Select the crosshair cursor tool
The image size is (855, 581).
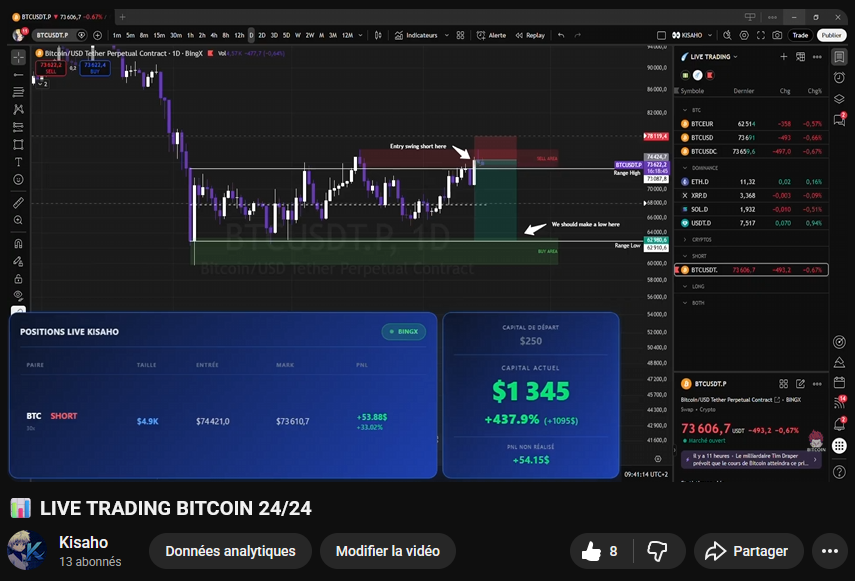point(19,57)
